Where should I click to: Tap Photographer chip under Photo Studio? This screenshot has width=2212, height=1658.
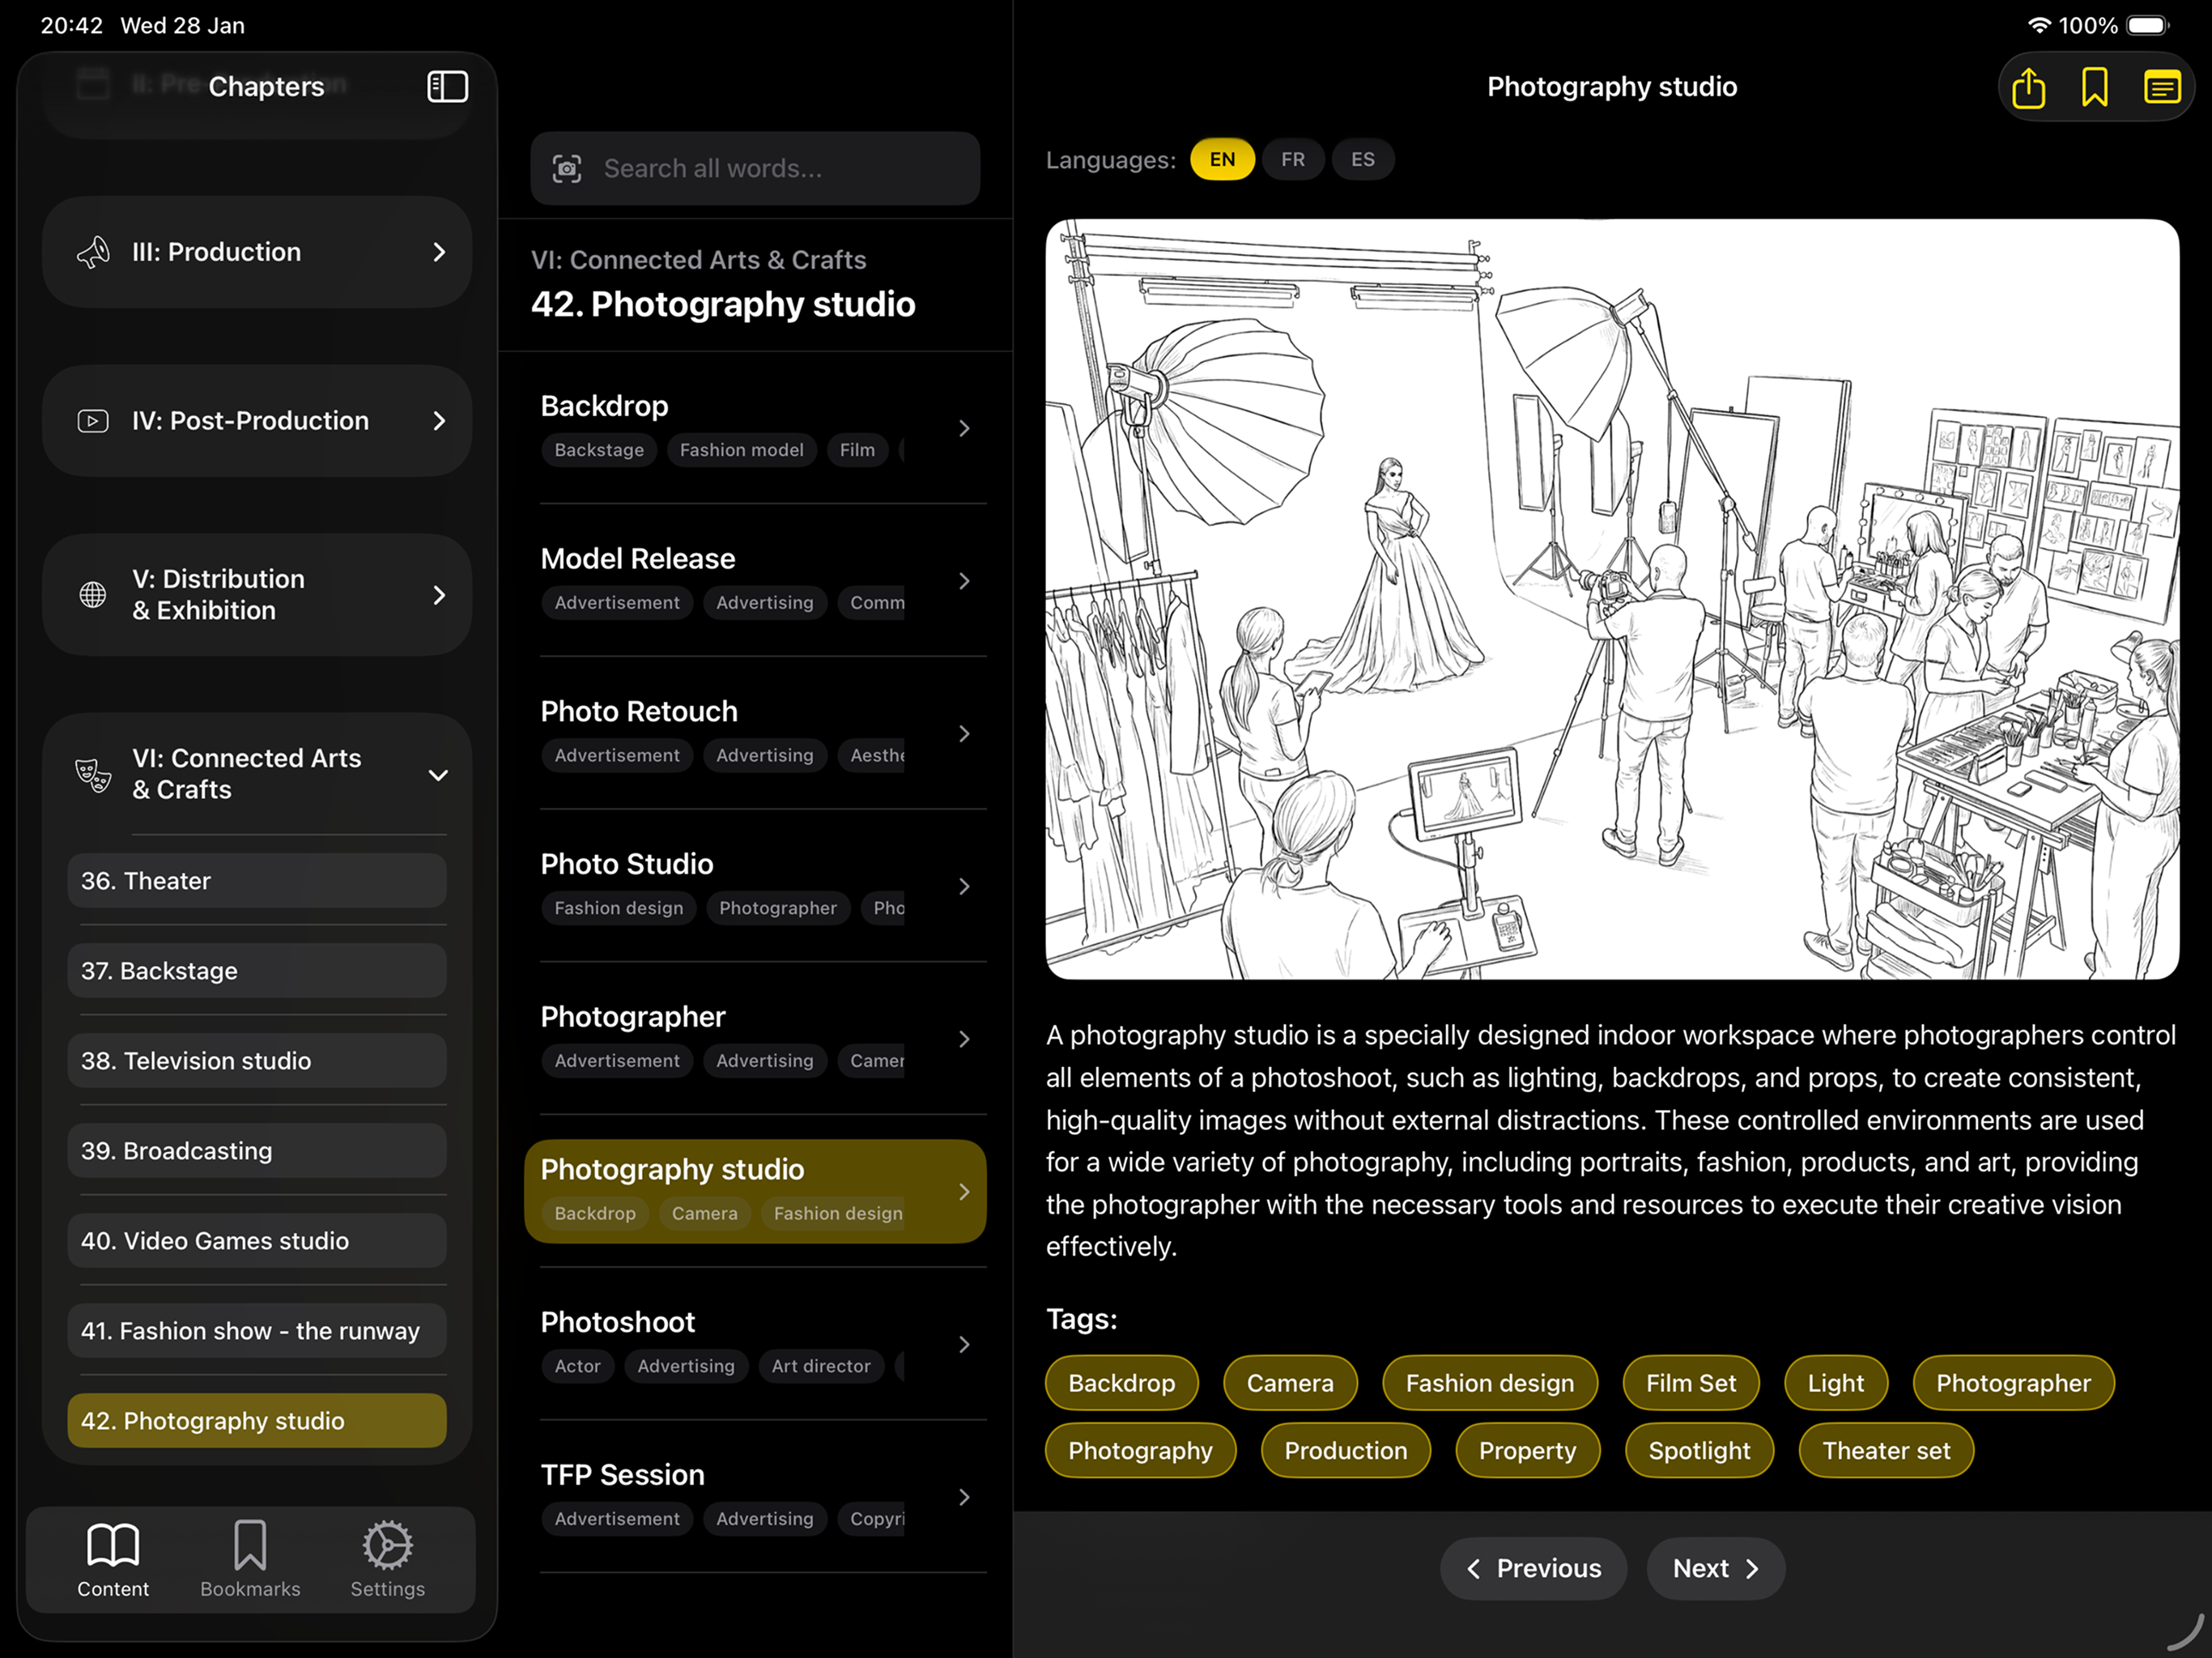click(778, 908)
